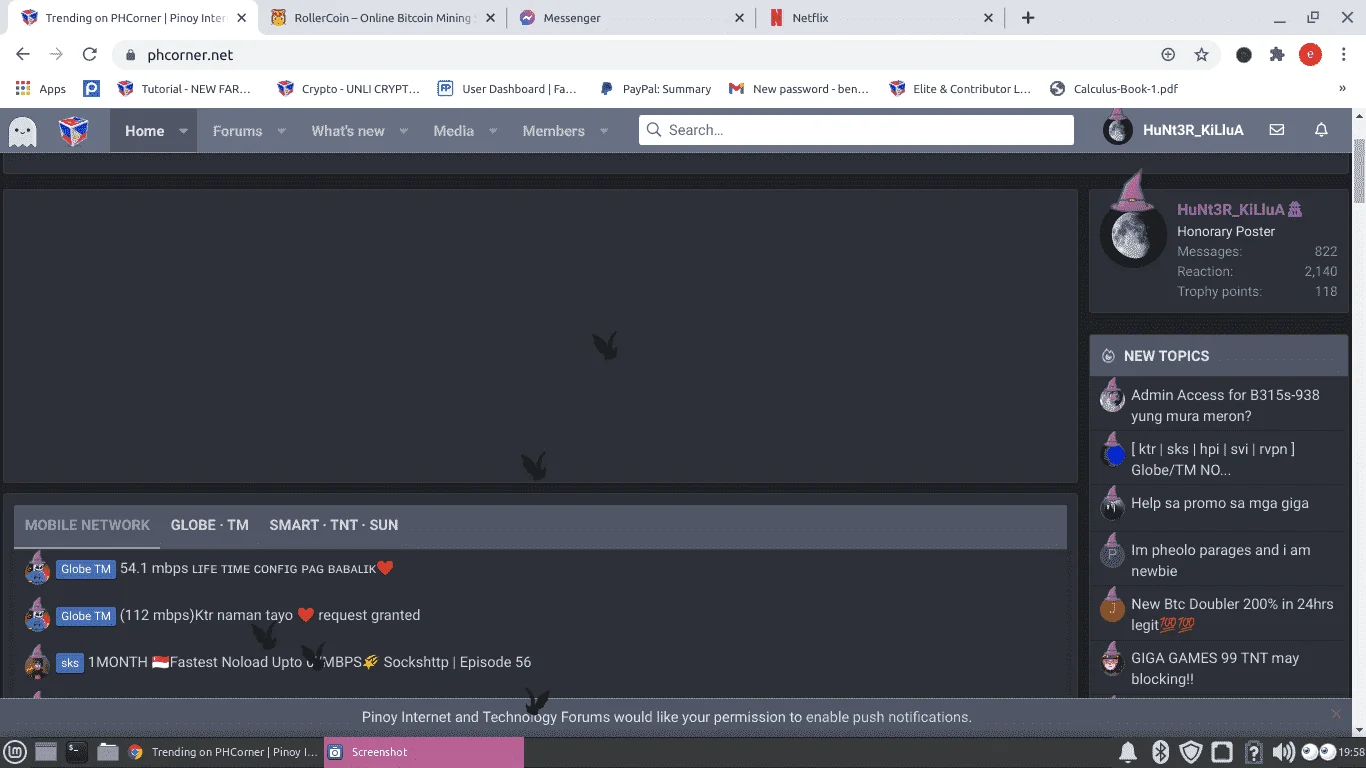Launch the terminal from the taskbar
The image size is (1366, 768).
[76, 752]
